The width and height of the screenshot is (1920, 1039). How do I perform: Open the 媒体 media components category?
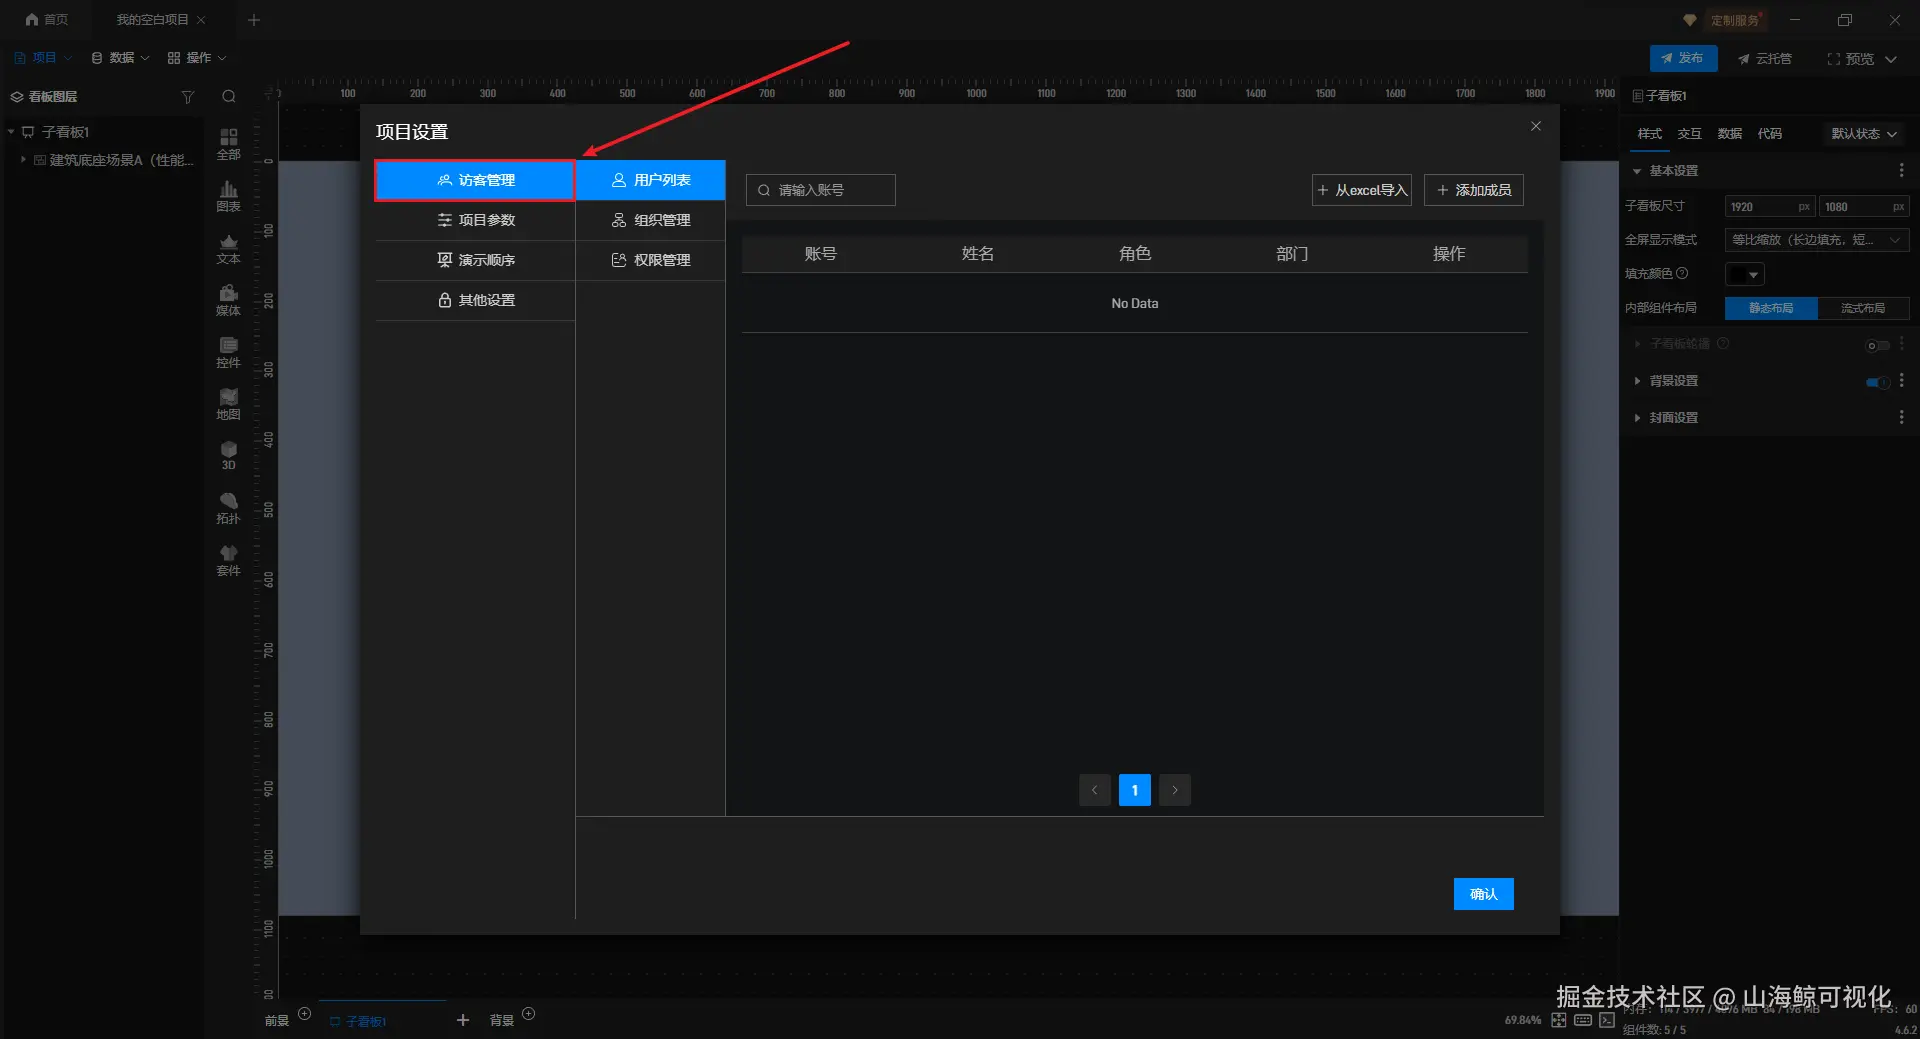click(x=229, y=299)
